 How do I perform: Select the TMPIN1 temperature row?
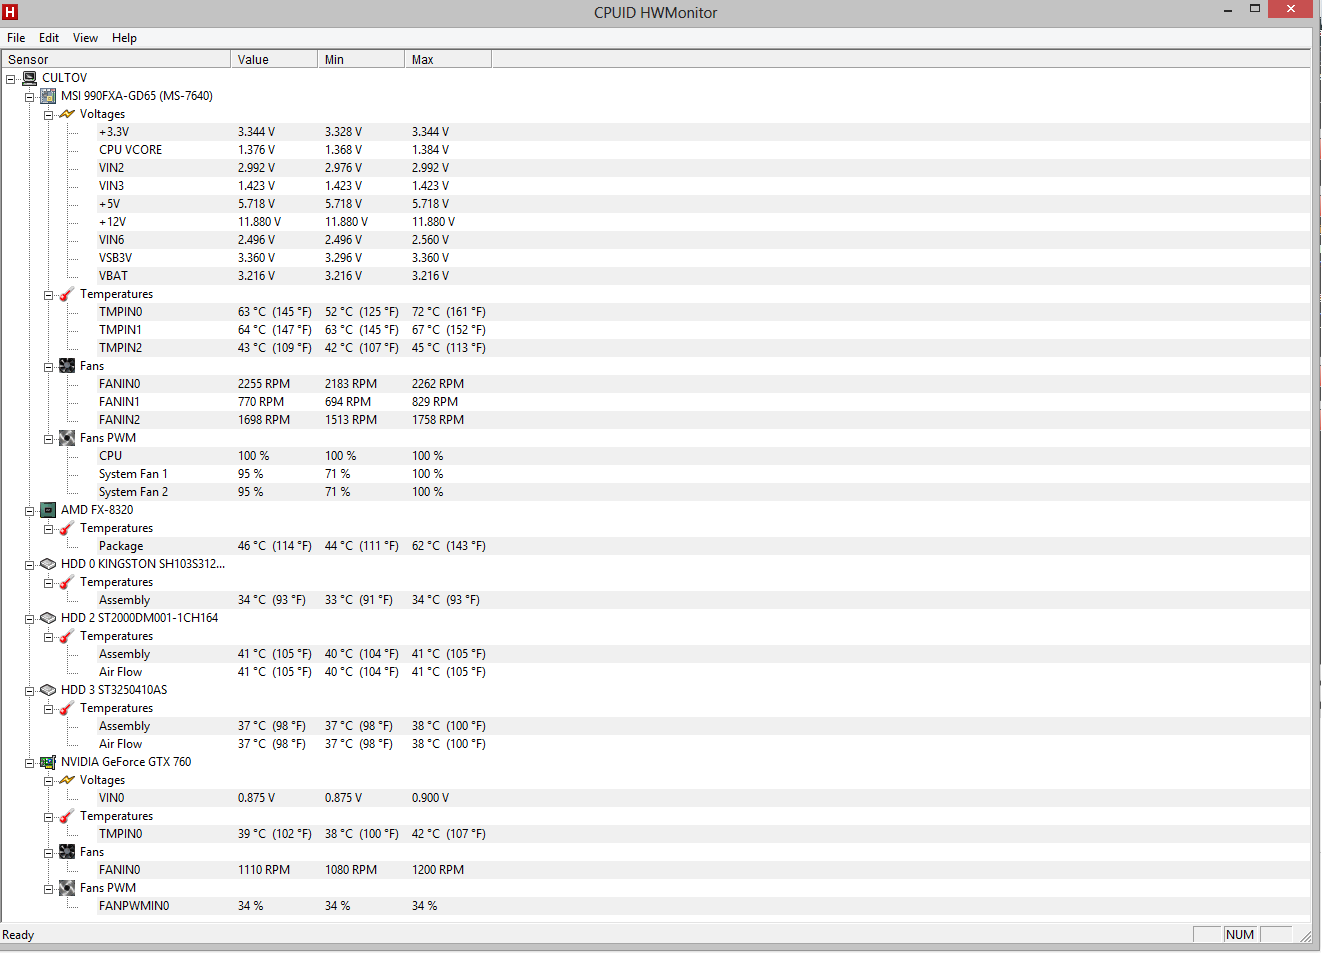point(656,330)
